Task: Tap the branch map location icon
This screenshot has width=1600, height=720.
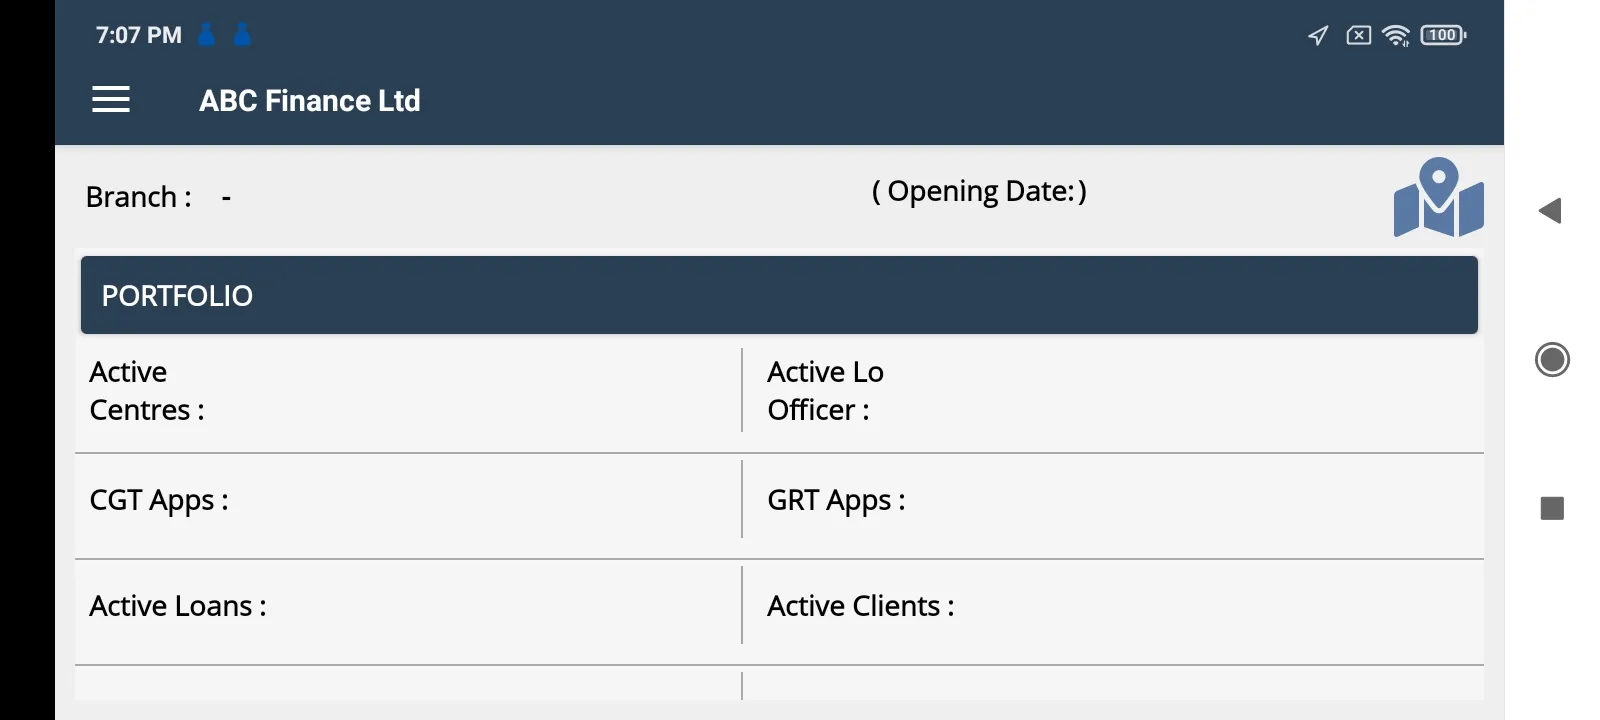Action: pyautogui.click(x=1438, y=198)
